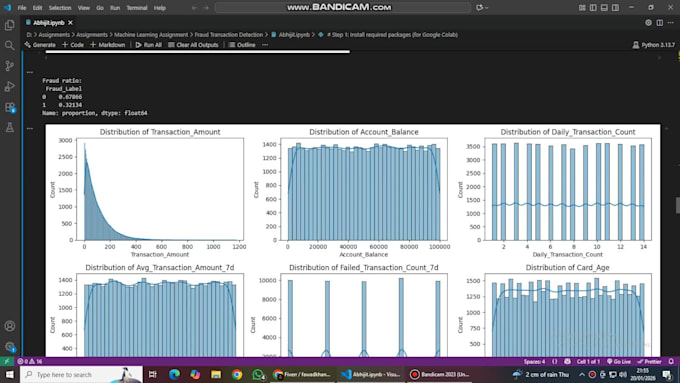Viewport: 680px width, 383px height.
Task: Click Fraud Transaction Detection breadcrumb
Action: pos(229,35)
